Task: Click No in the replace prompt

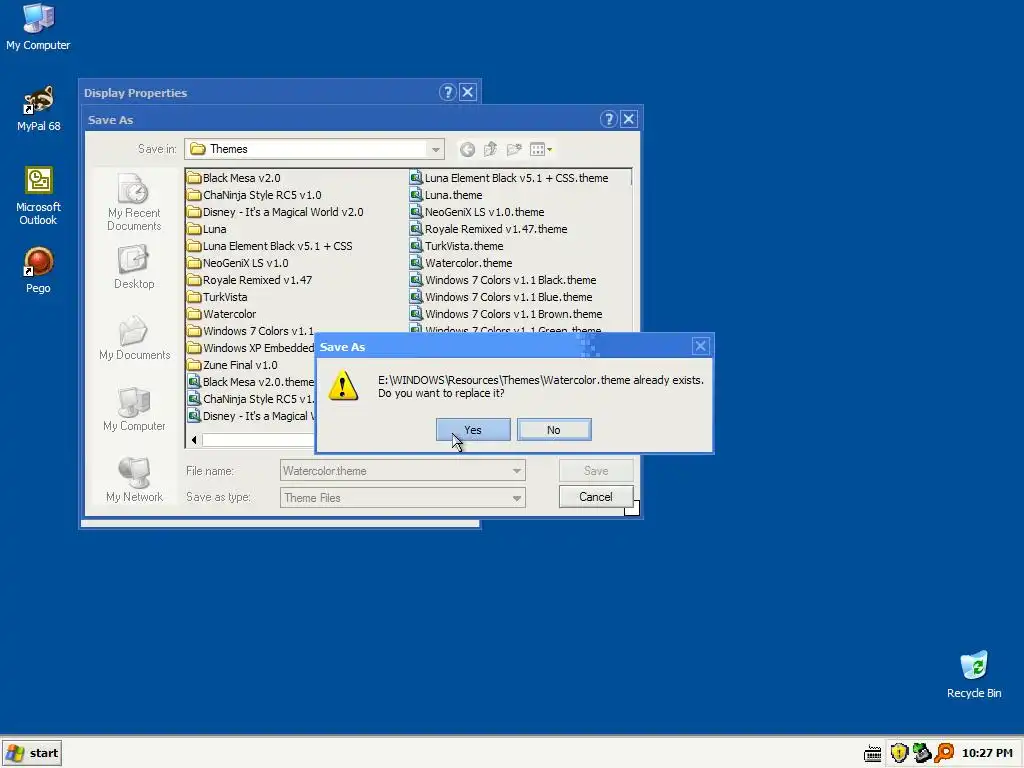Action: 554,430
